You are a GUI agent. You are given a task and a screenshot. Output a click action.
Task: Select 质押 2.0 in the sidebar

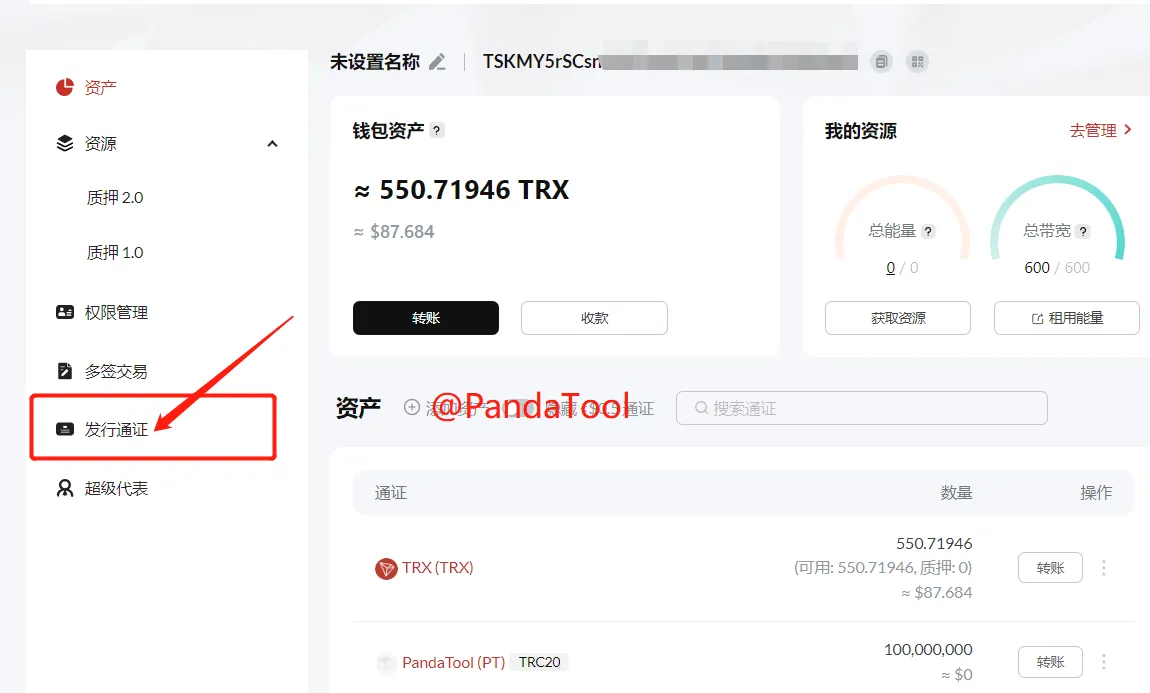tap(114, 197)
